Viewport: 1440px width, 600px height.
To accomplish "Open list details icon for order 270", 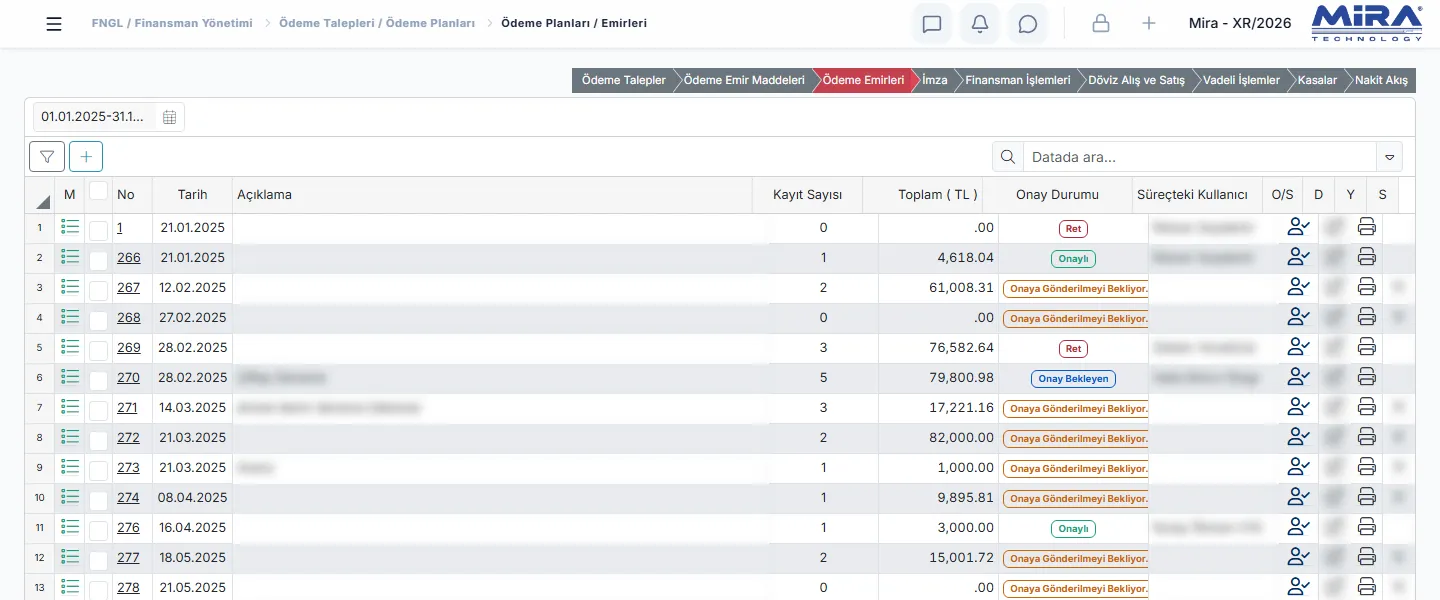I will click(70, 377).
